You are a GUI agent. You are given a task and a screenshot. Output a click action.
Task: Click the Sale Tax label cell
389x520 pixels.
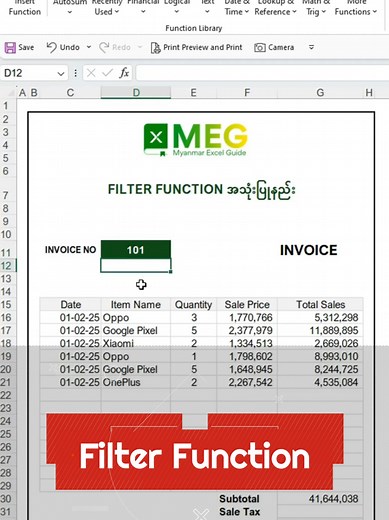click(x=247, y=512)
